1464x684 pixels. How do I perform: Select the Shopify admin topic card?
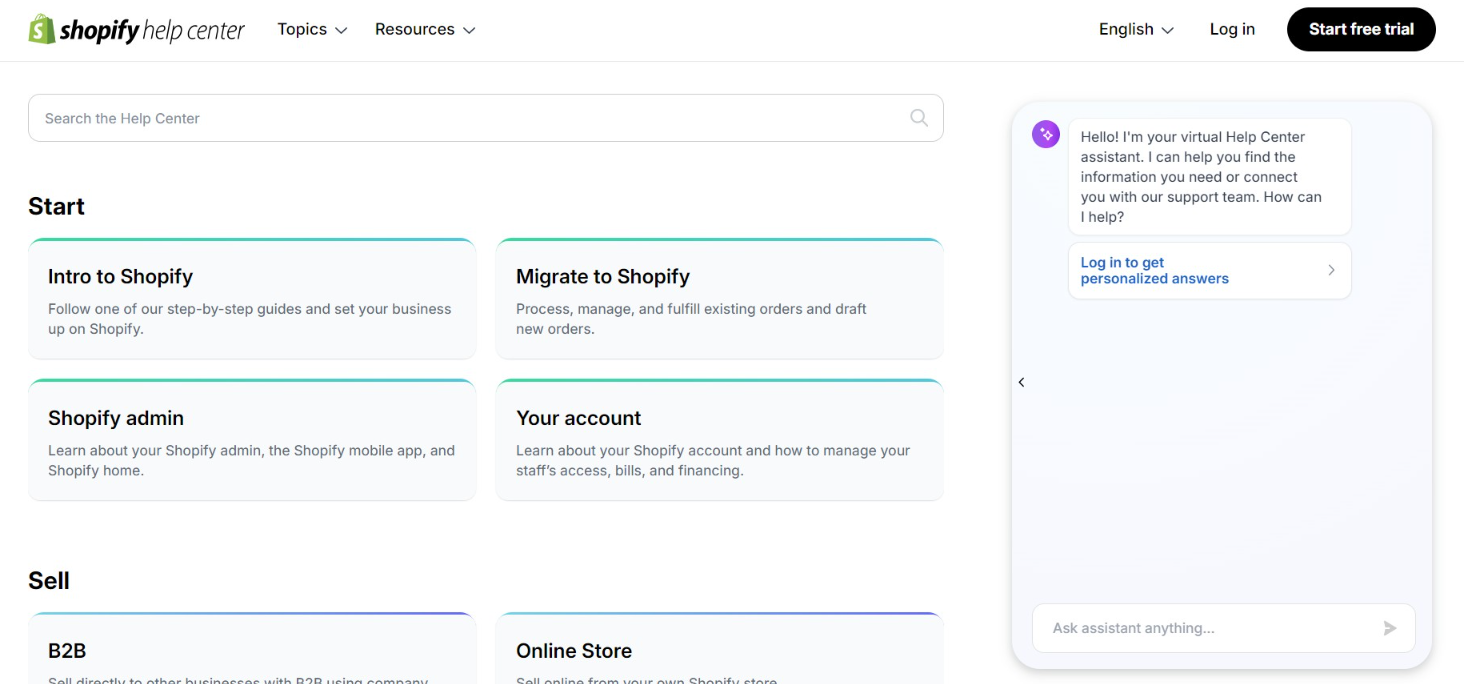click(252, 440)
